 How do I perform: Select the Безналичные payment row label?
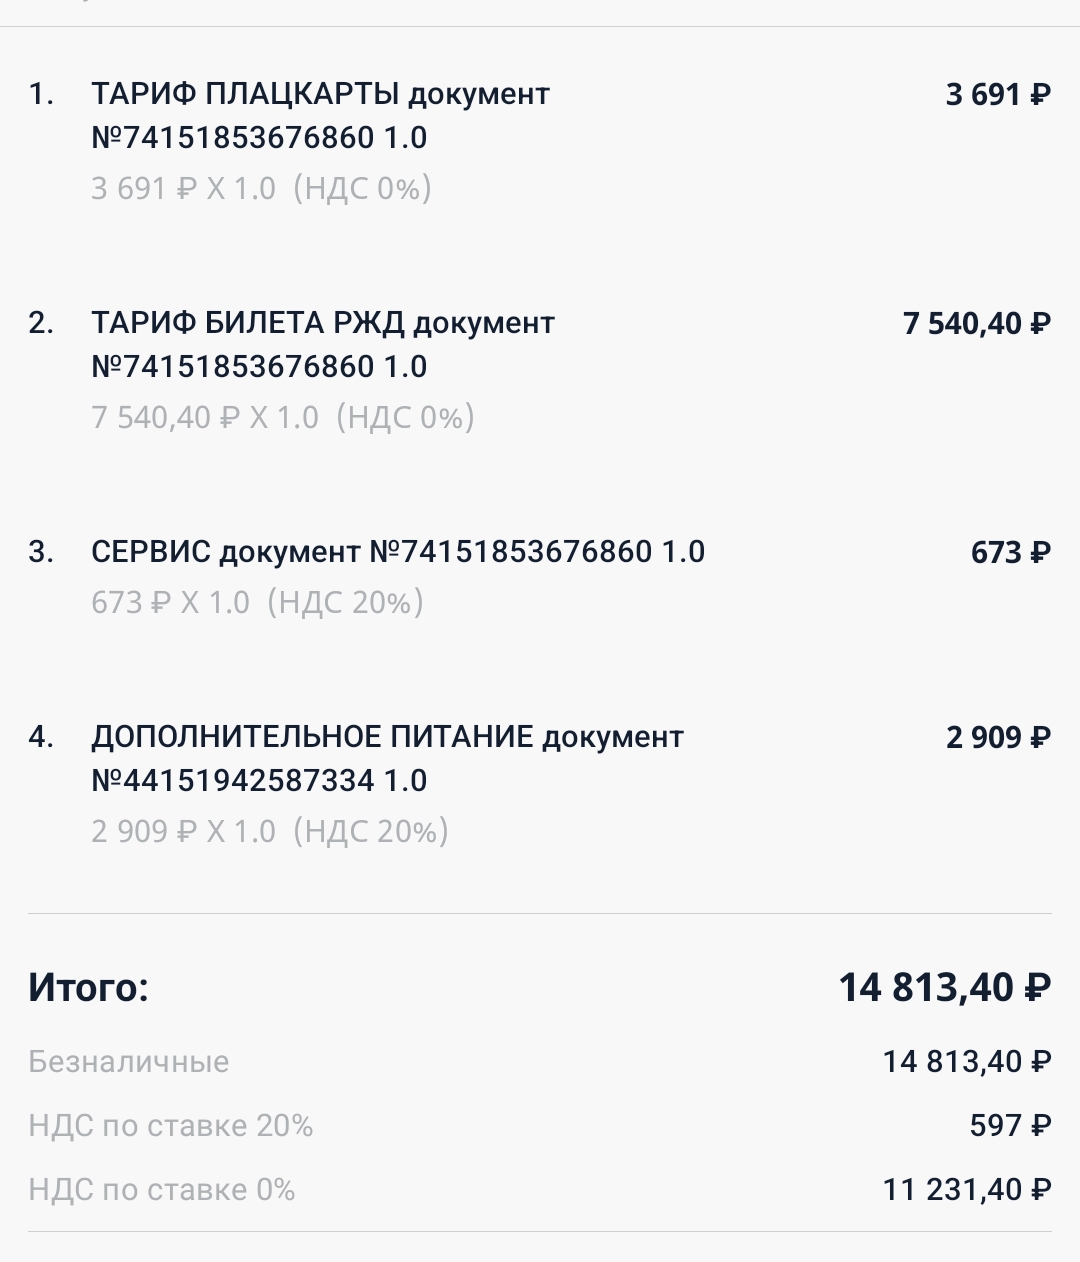pos(128,1061)
